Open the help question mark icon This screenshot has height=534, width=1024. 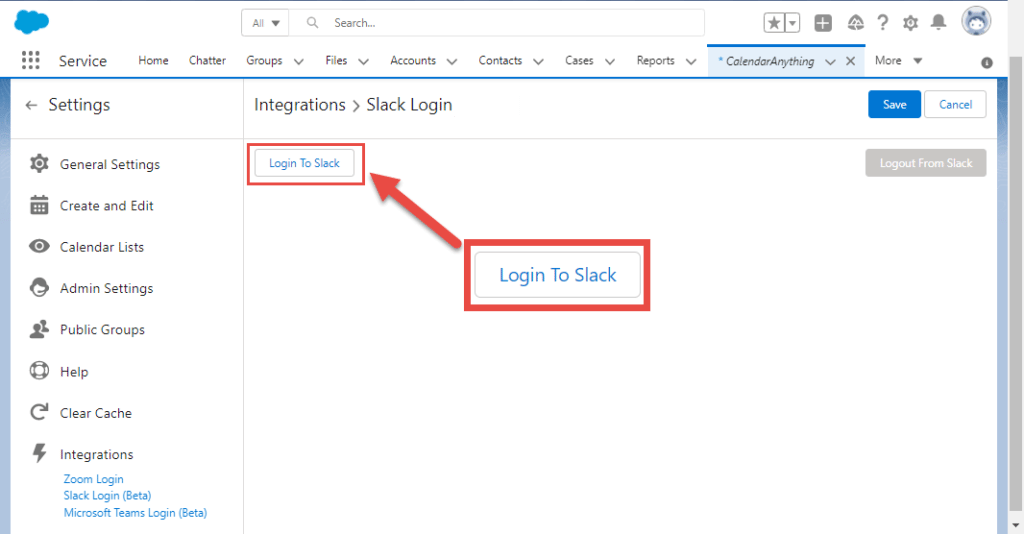[x=883, y=23]
